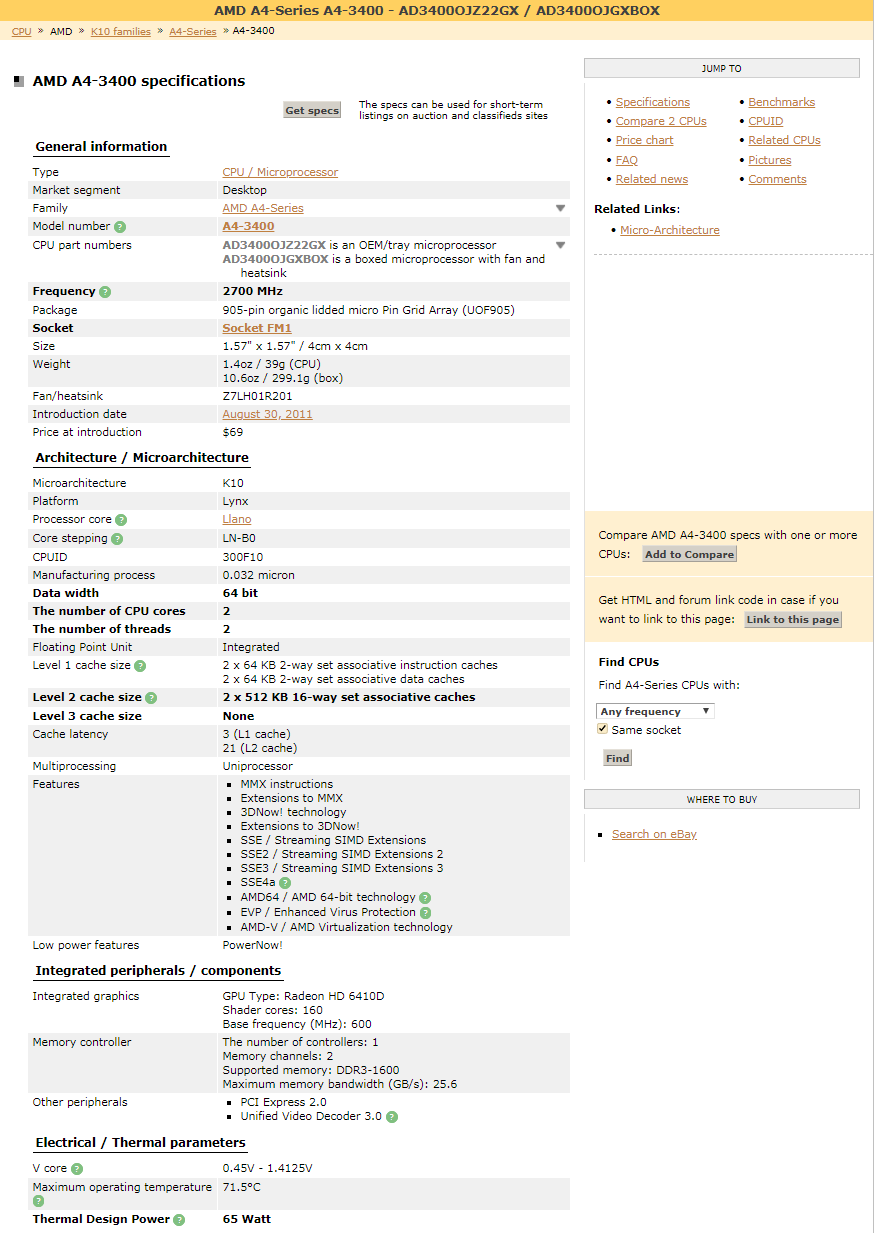Click help icon under Maximum operating temperature

pyautogui.click(x=38, y=1201)
